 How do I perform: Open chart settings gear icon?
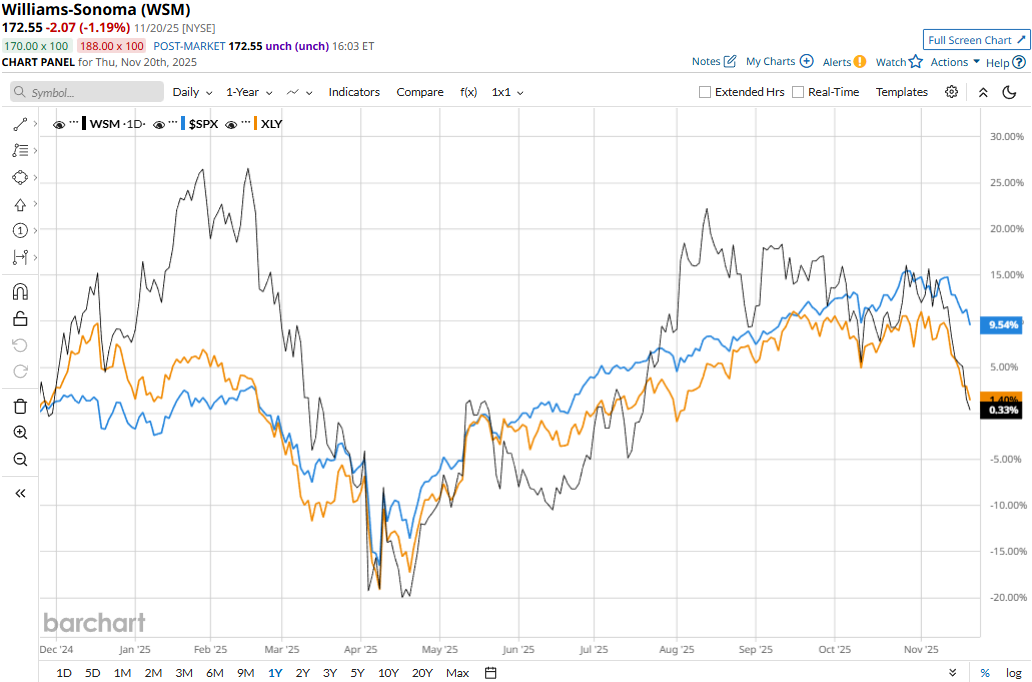[x=951, y=92]
